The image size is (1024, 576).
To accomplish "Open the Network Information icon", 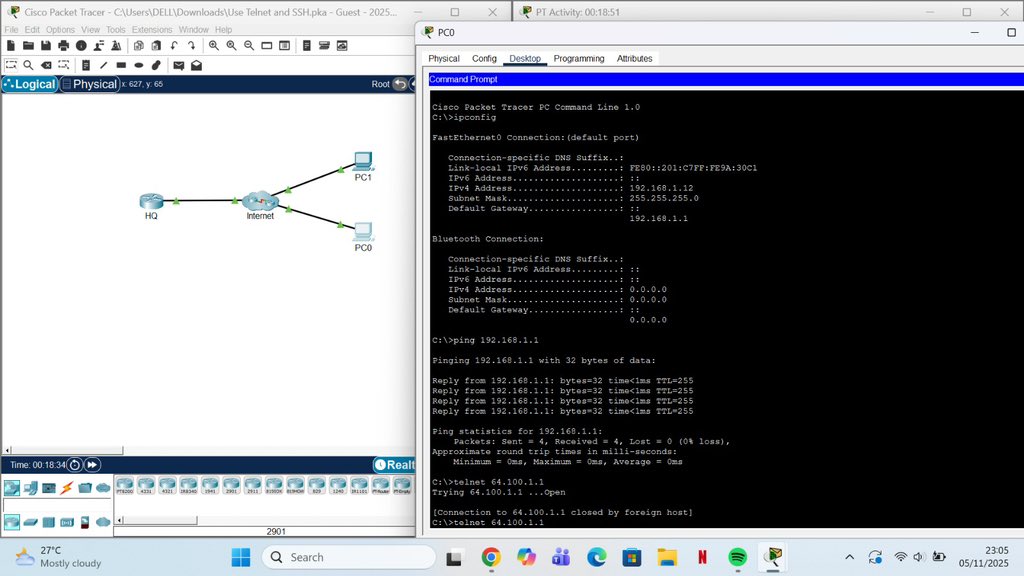I will tap(81, 46).
